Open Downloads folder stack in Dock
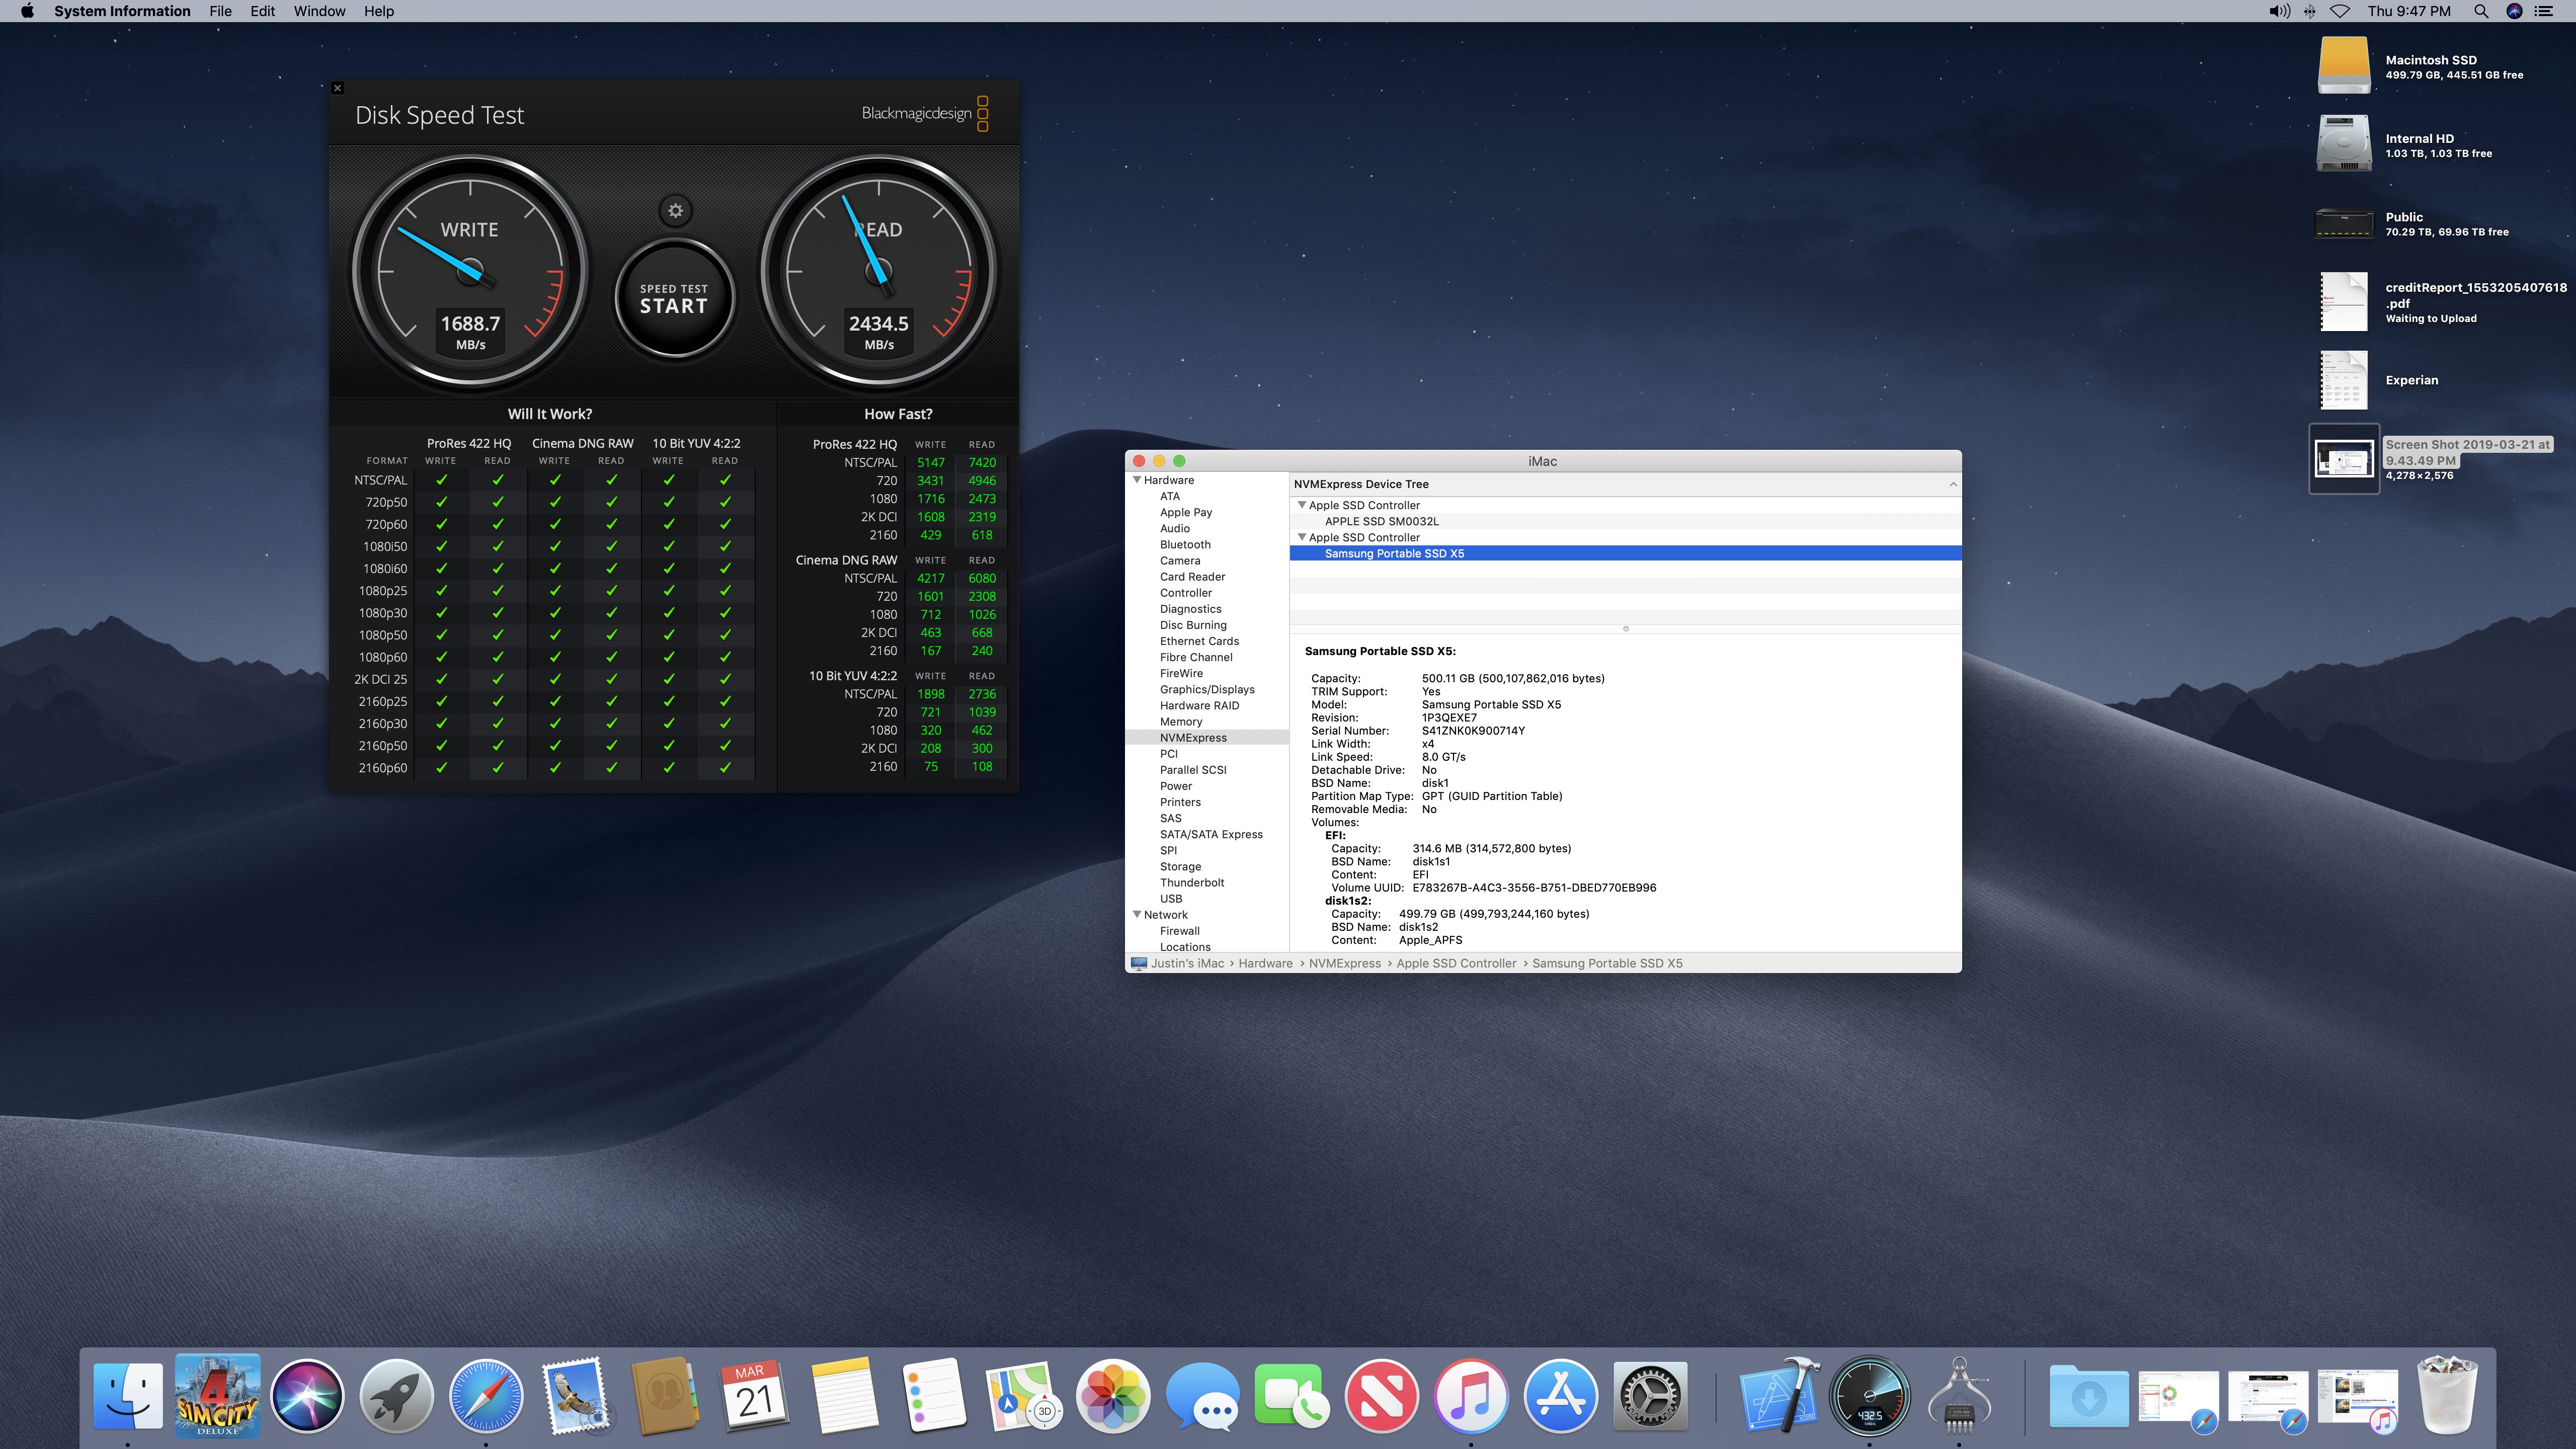Viewport: 2576px width, 1449px height. [2089, 1396]
